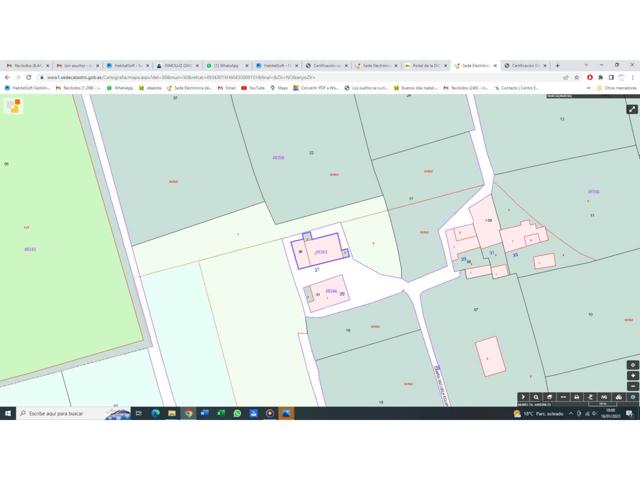This screenshot has width=640, height=480.
Task: Open the YouTube bookmark
Action: (x=255, y=88)
